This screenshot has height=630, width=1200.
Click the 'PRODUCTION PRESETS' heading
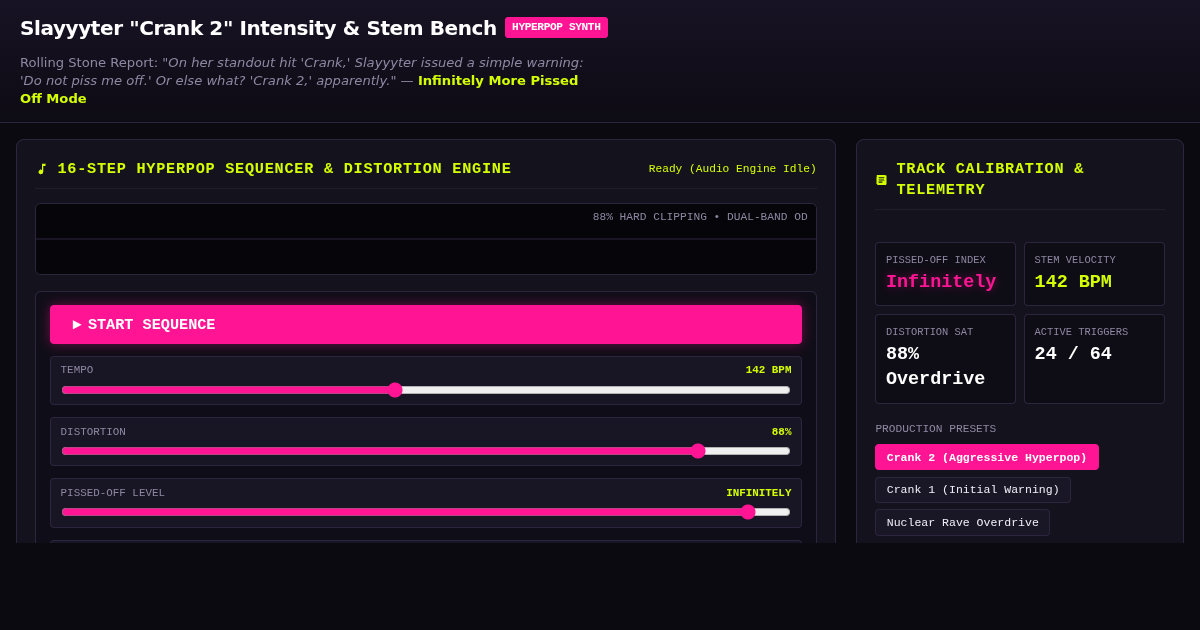[936, 429]
